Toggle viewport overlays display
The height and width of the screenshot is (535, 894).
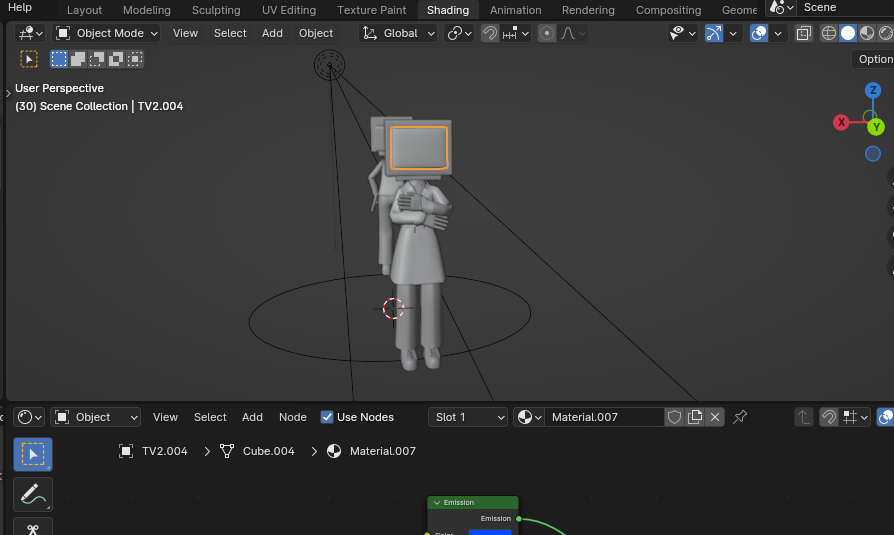[759, 33]
